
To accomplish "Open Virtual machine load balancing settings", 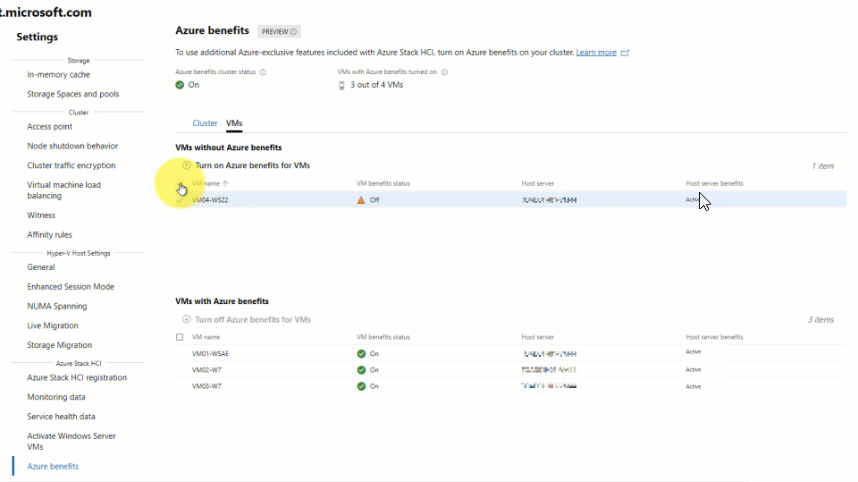I will (x=64, y=190).
